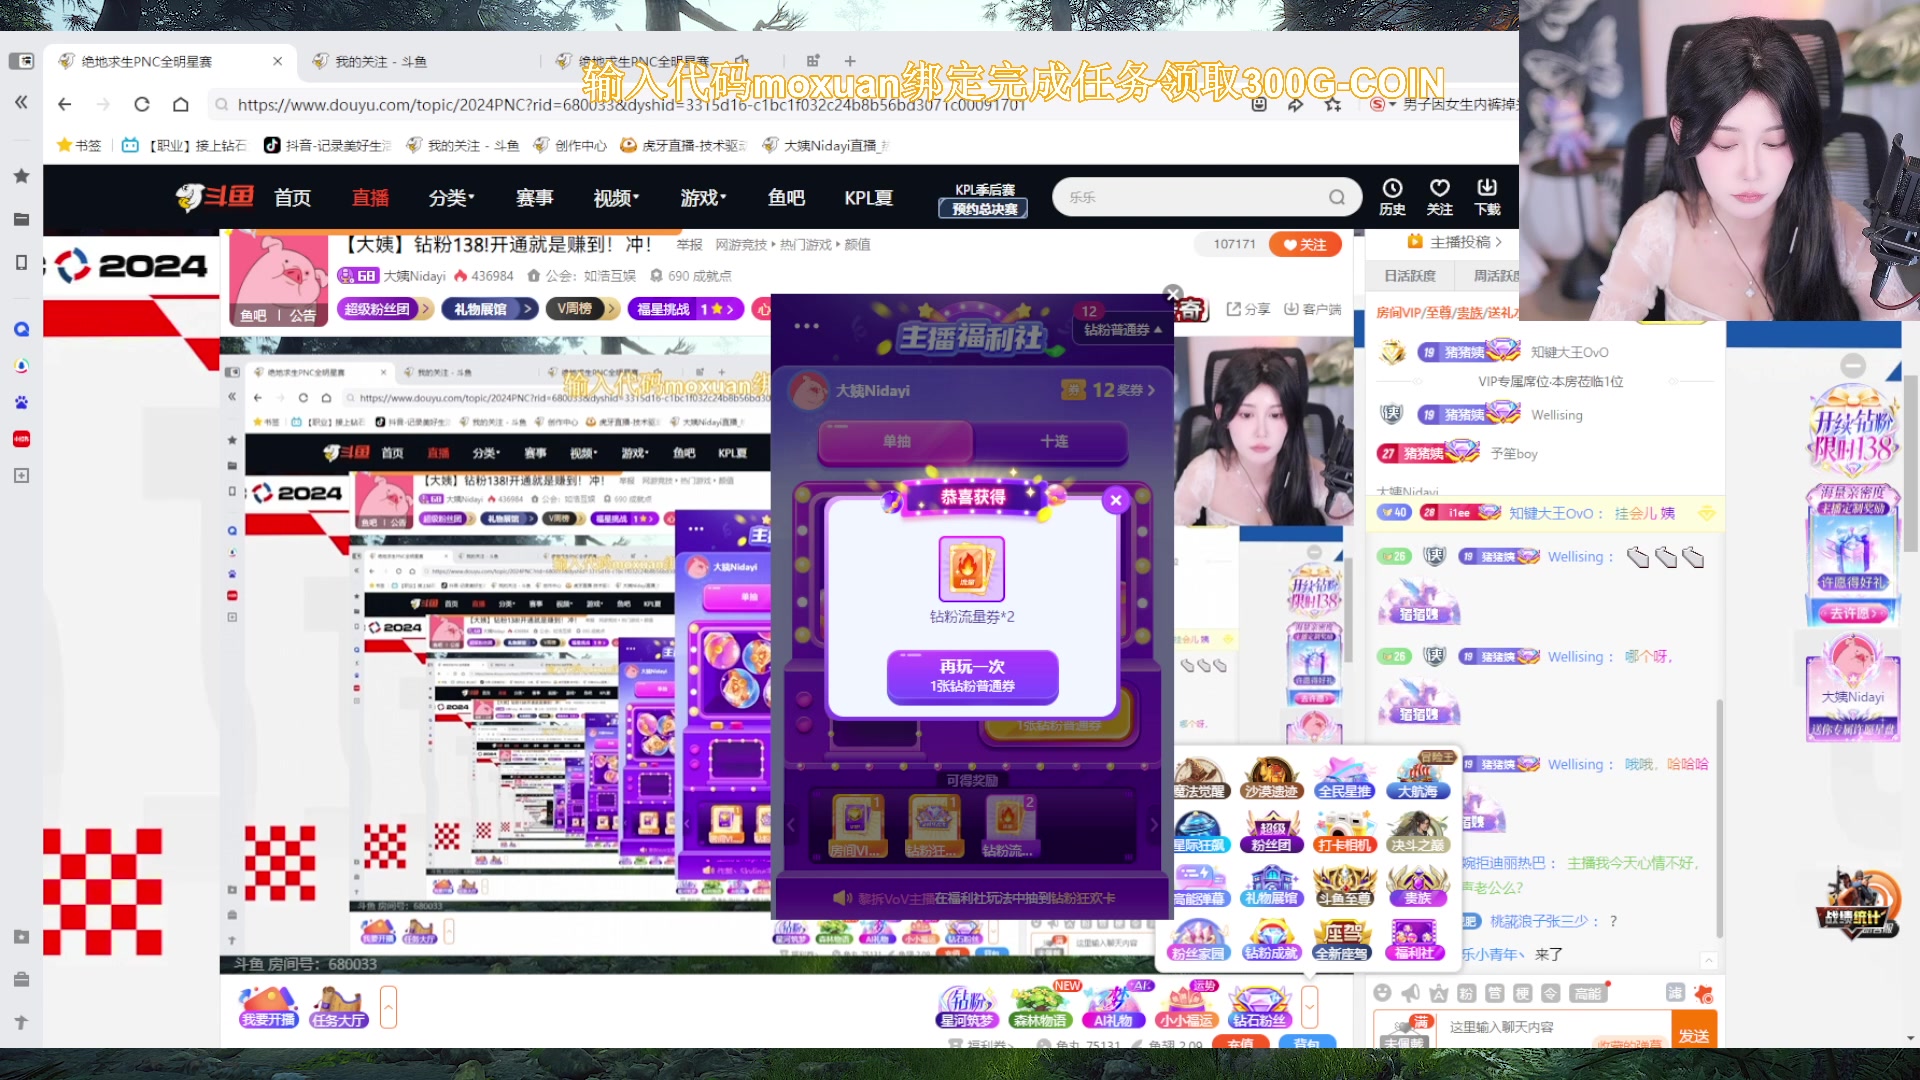Open the 粉丝家园 icon
1920x1080 pixels.
(x=1199, y=940)
